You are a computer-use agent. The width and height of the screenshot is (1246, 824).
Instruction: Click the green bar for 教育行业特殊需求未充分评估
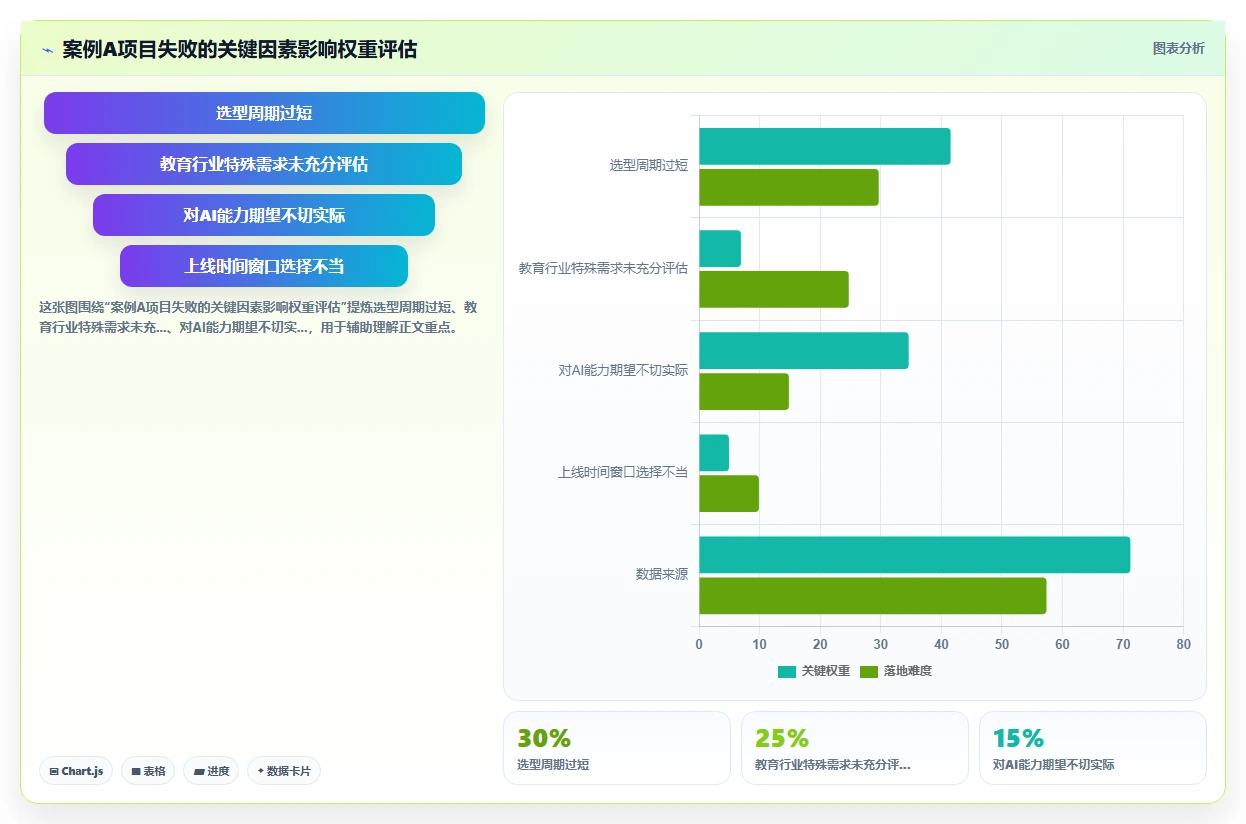click(x=773, y=289)
